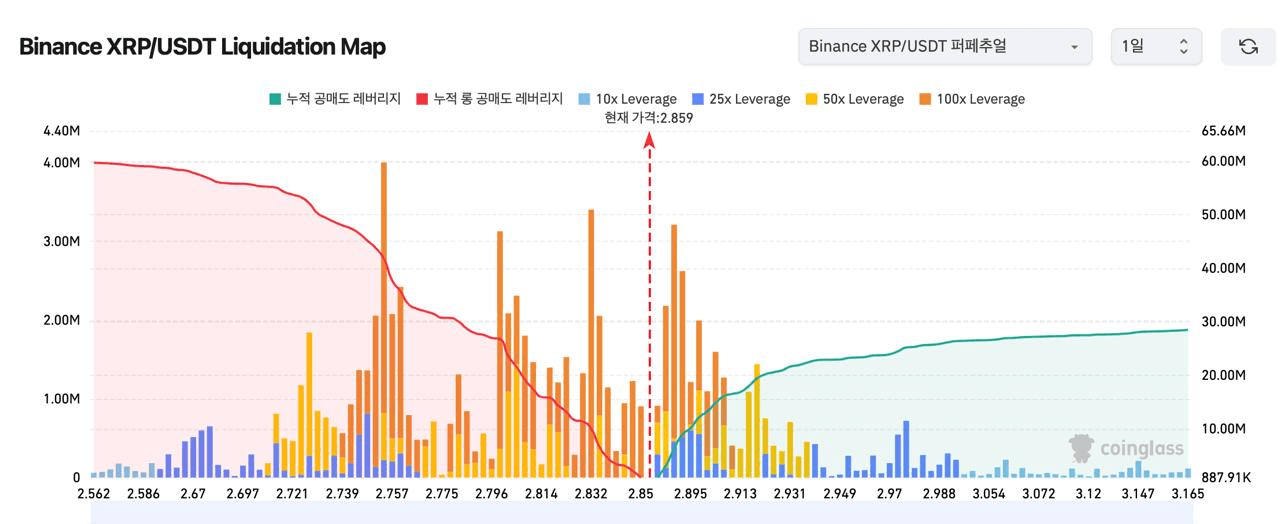
Task: Click the 3.147 price axis label
Action: pyautogui.click(x=1139, y=493)
